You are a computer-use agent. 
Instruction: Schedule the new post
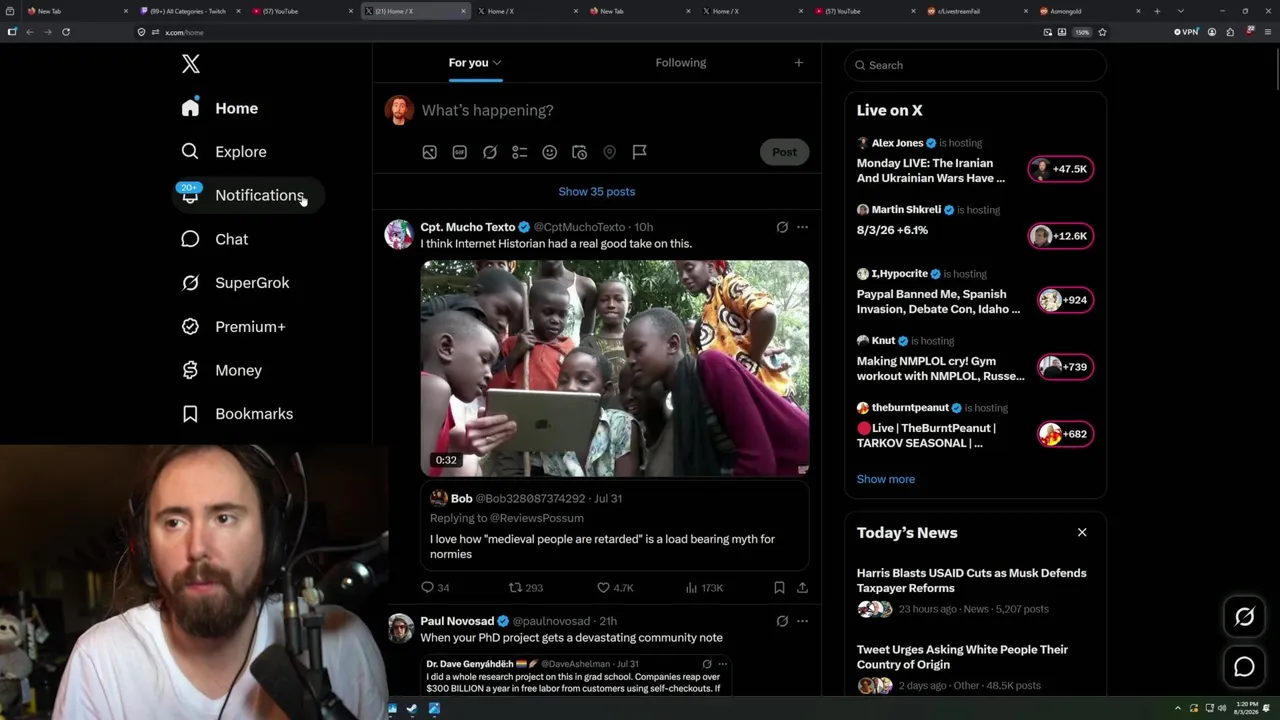[x=579, y=152]
